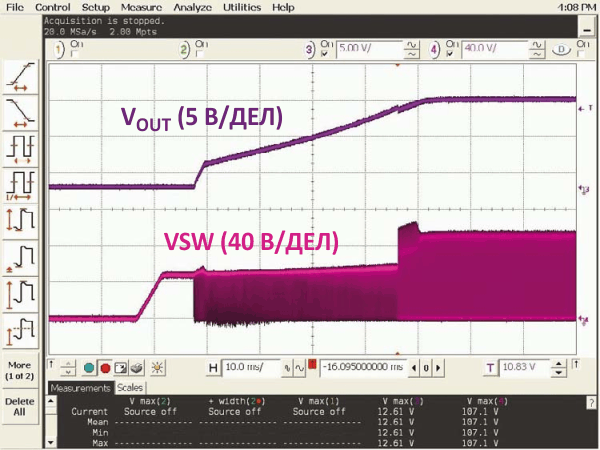Uncheck the channel 4 On checkbox

[450, 54]
